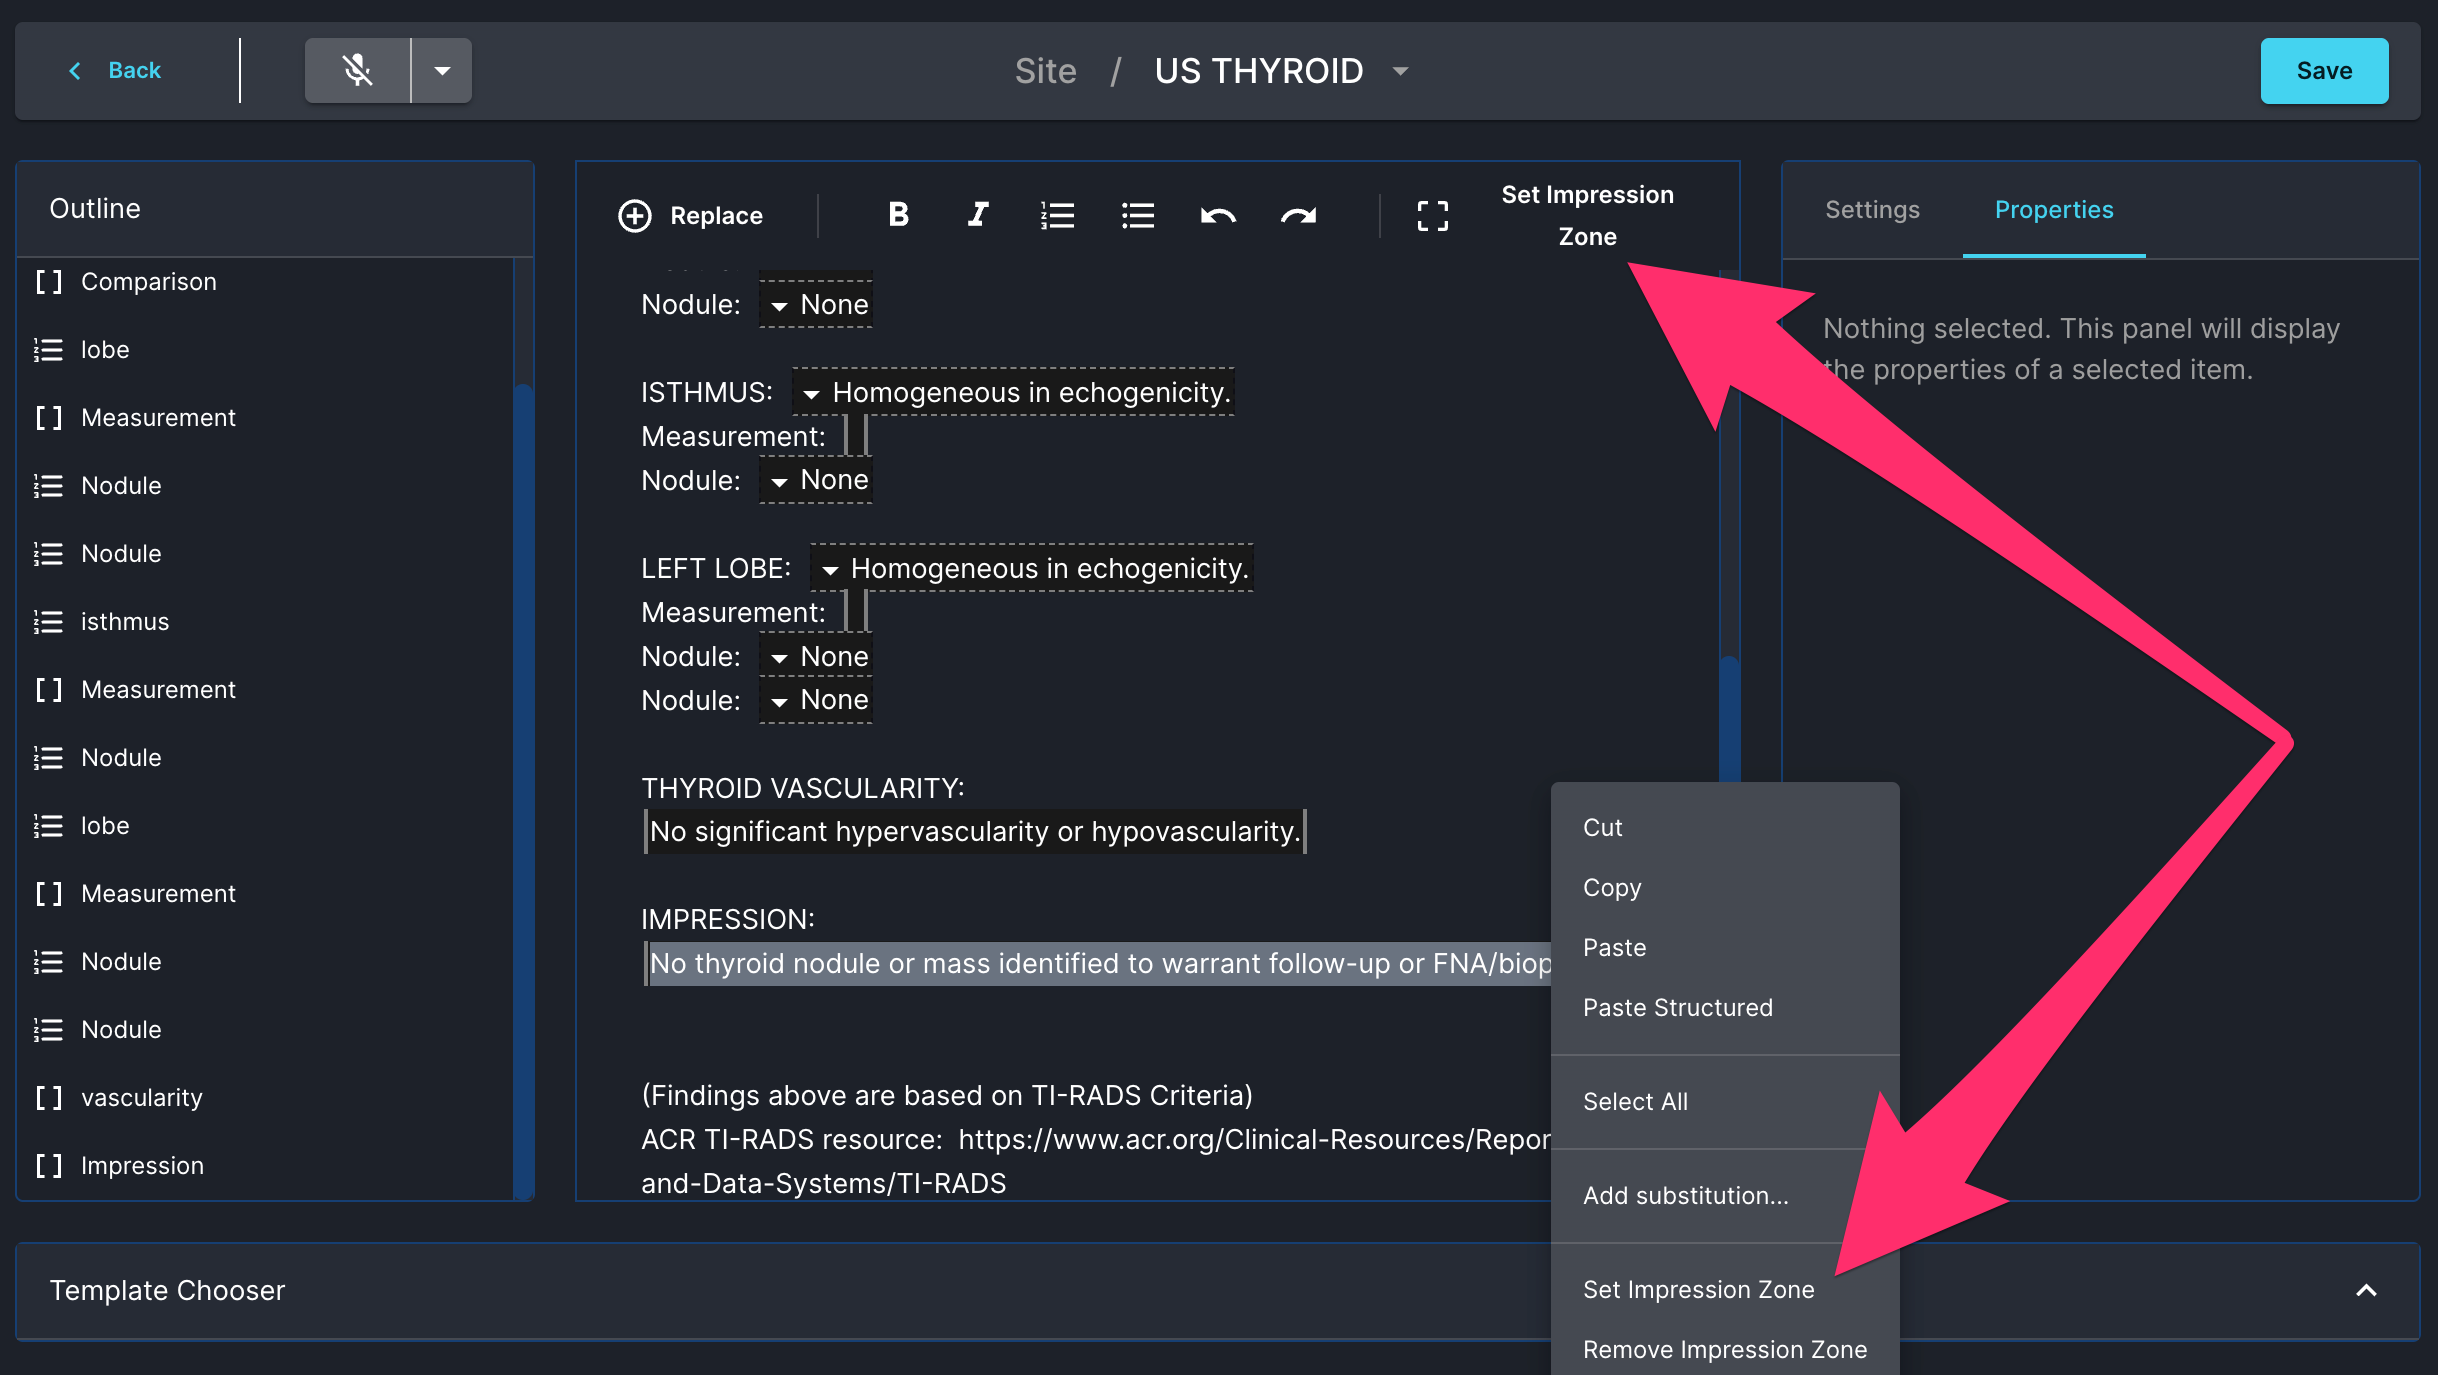Click the Site breadcrumb link

(x=1045, y=71)
